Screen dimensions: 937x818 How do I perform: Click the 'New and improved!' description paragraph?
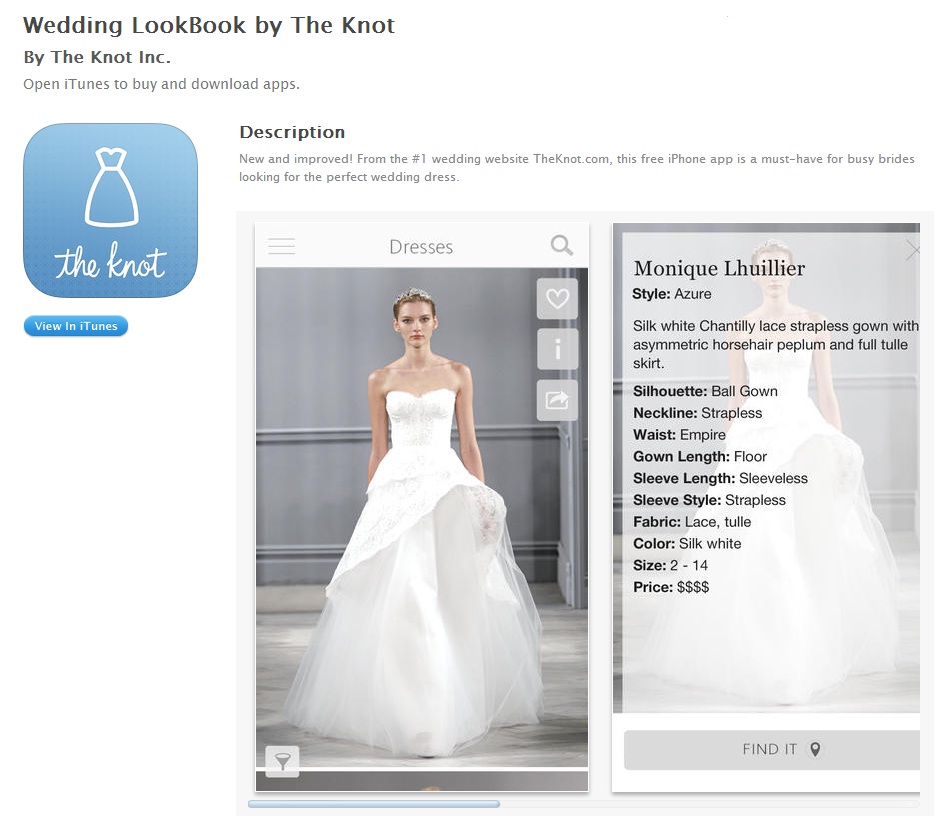[577, 168]
